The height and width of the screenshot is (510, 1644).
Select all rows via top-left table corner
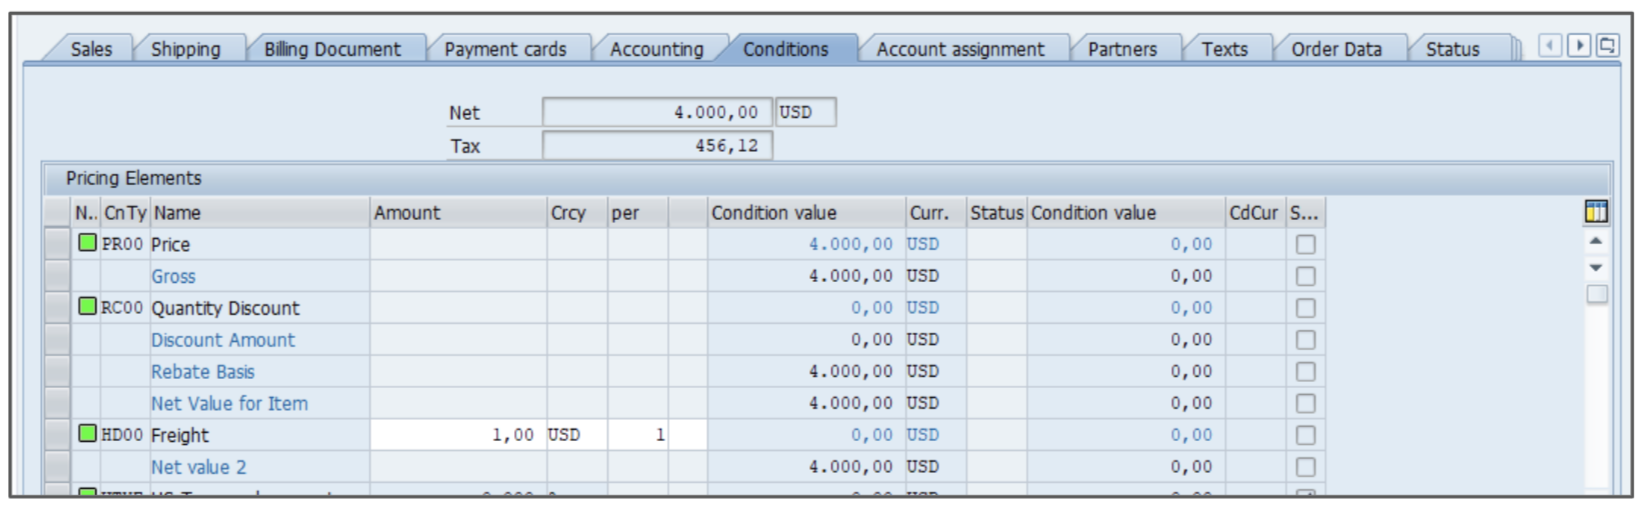(x=57, y=213)
